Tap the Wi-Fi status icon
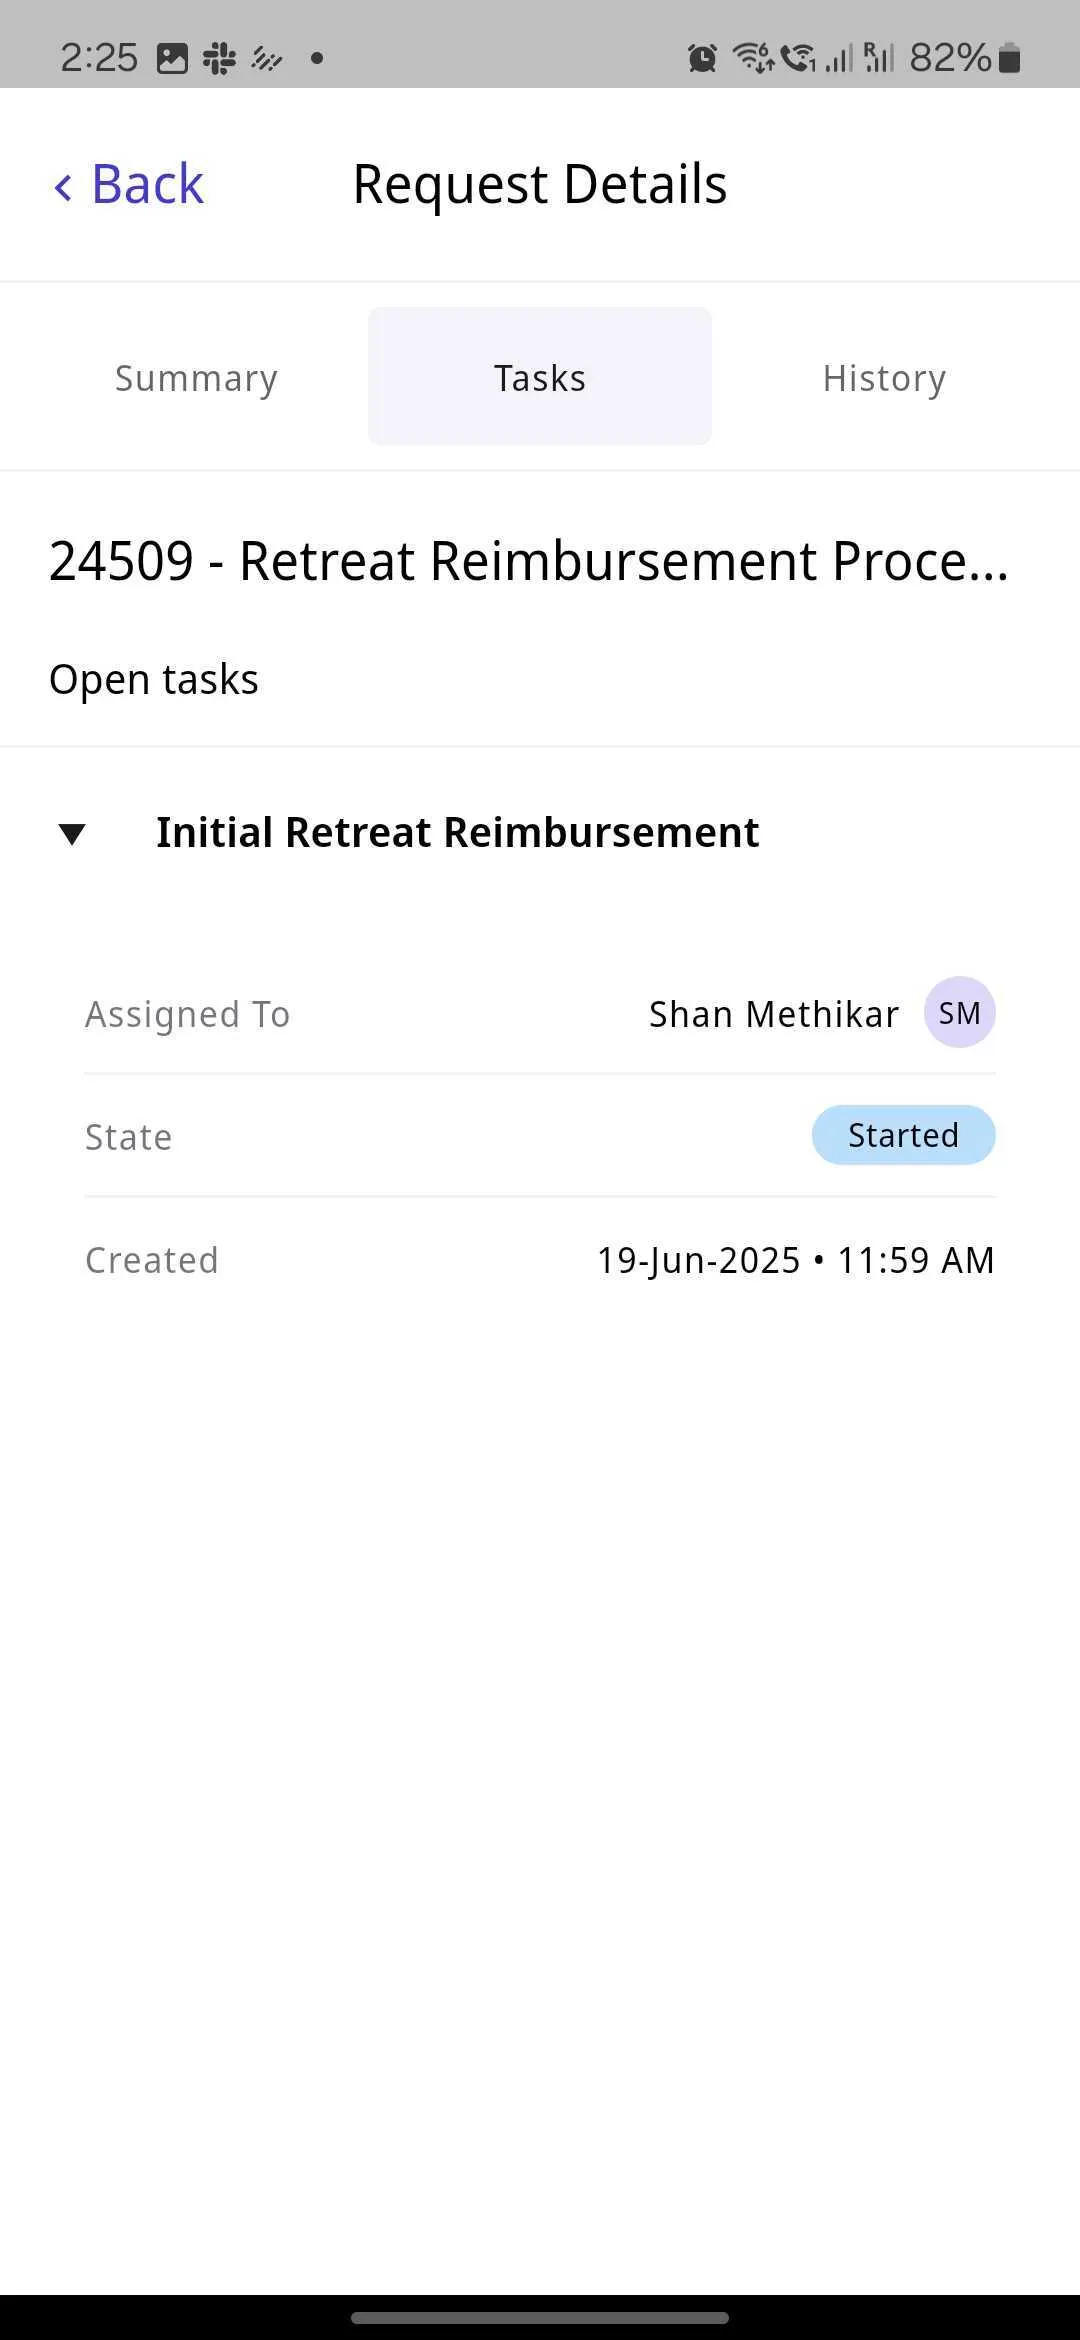The height and width of the screenshot is (2340, 1080). [753, 58]
